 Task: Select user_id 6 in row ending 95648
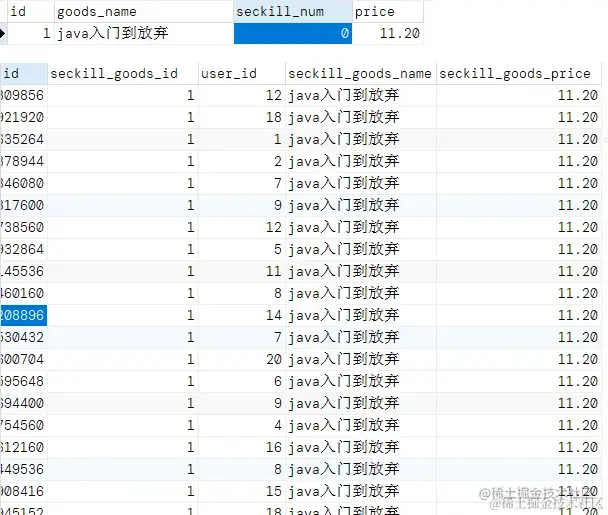242,382
